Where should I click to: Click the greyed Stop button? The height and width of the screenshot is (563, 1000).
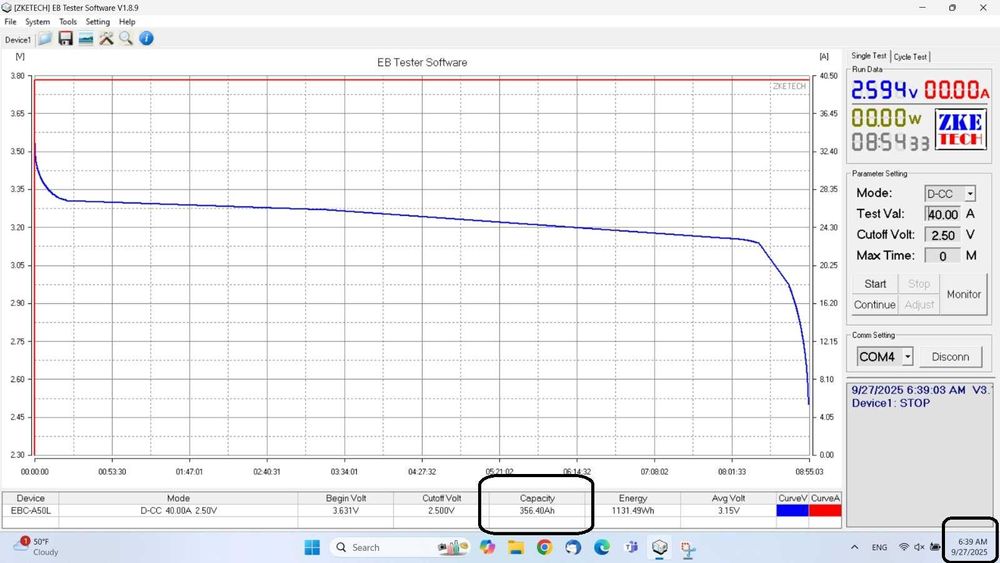pos(919,284)
